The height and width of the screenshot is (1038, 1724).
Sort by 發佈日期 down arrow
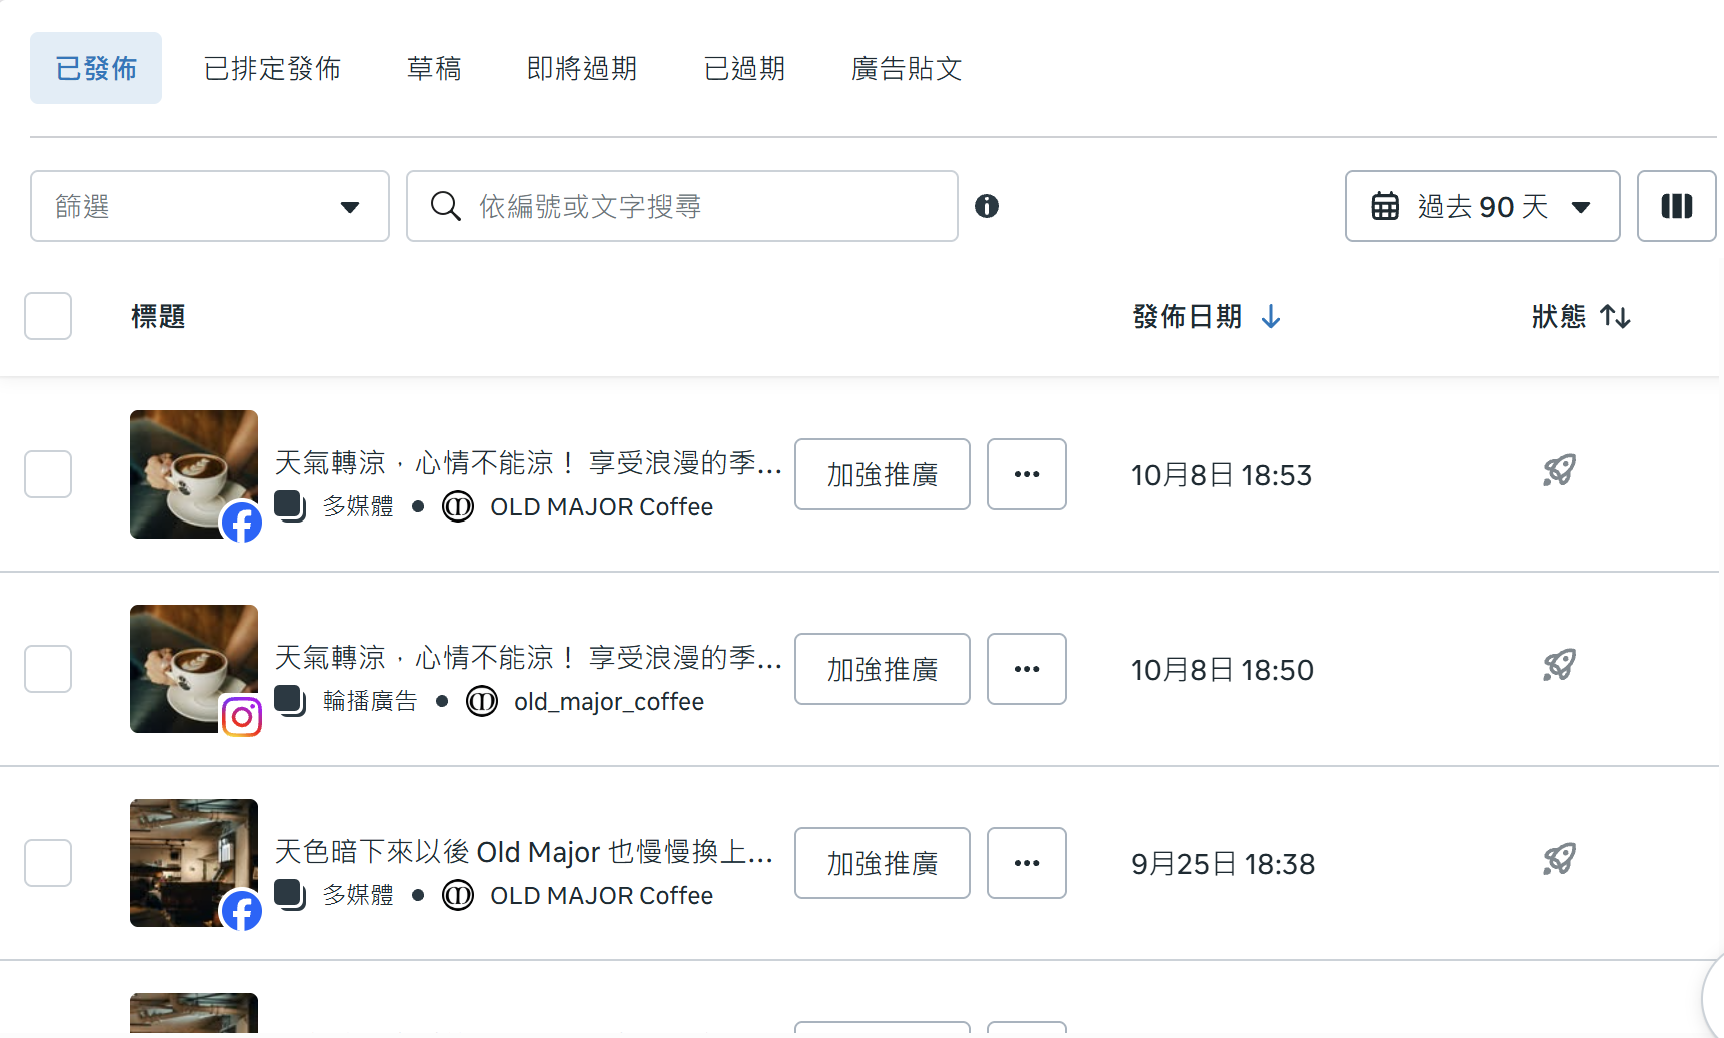[1271, 317]
